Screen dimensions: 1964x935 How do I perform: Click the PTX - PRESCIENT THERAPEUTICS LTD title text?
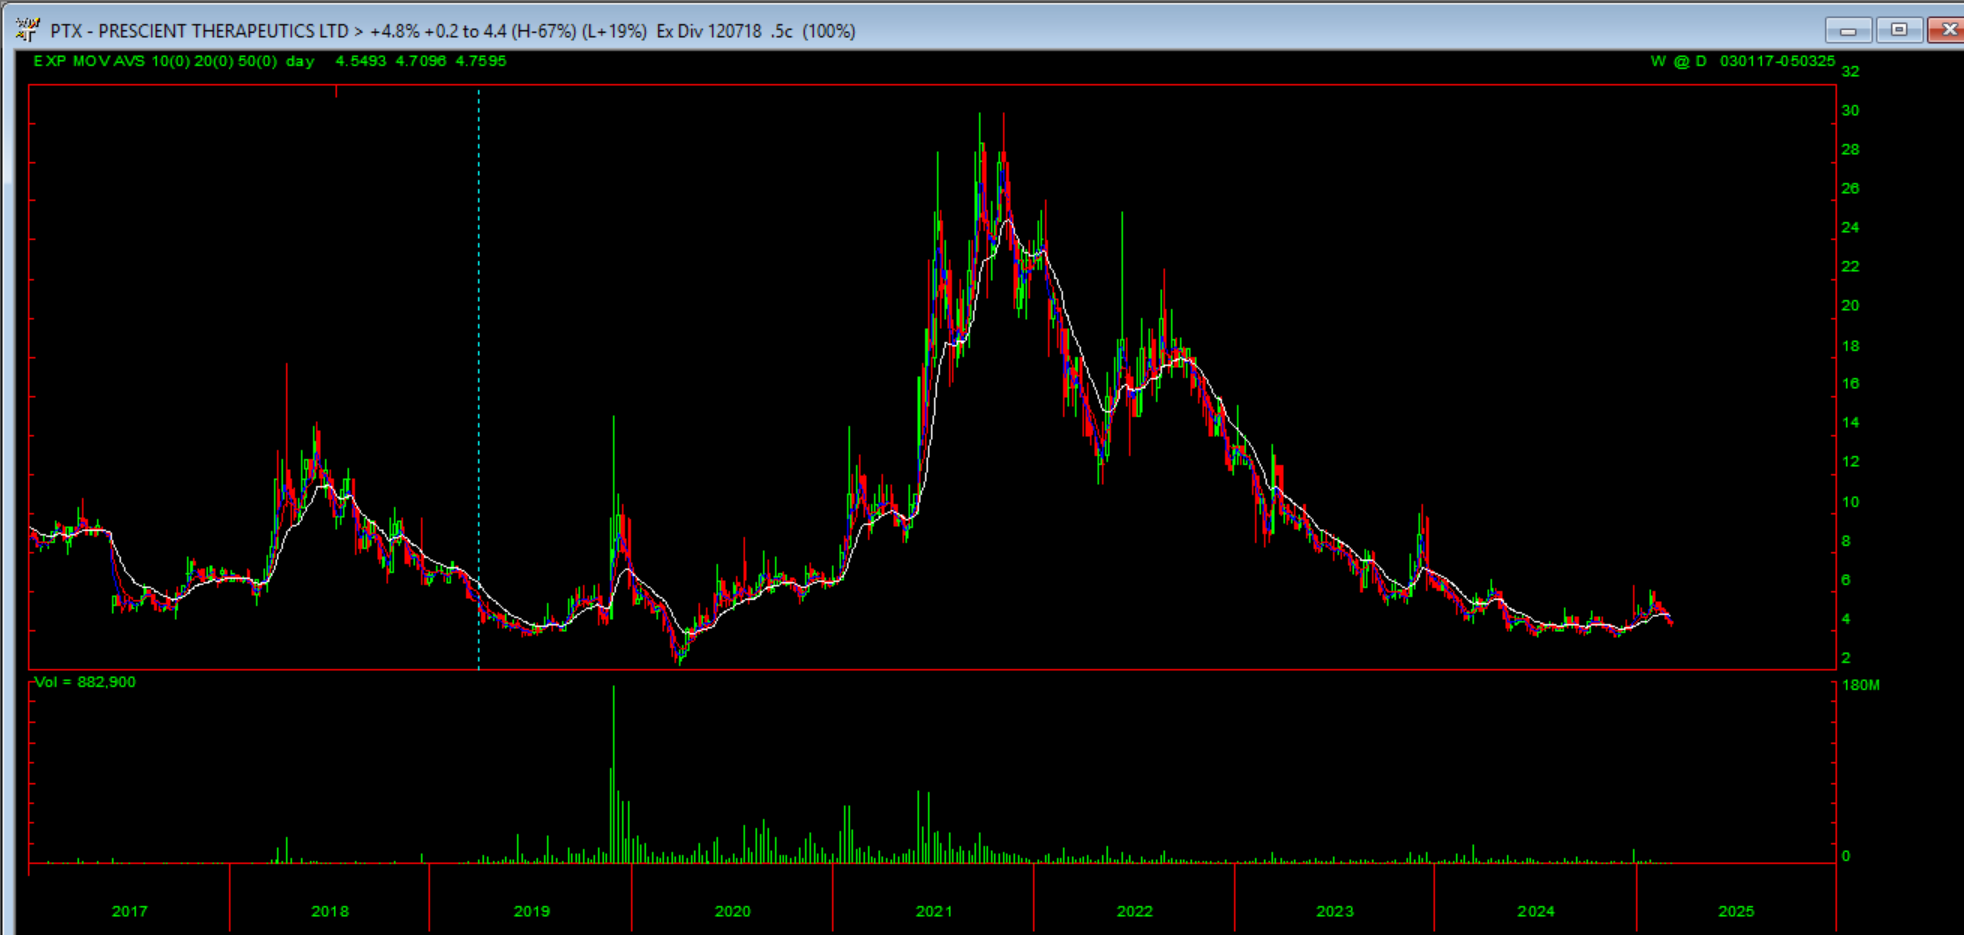(x=200, y=31)
